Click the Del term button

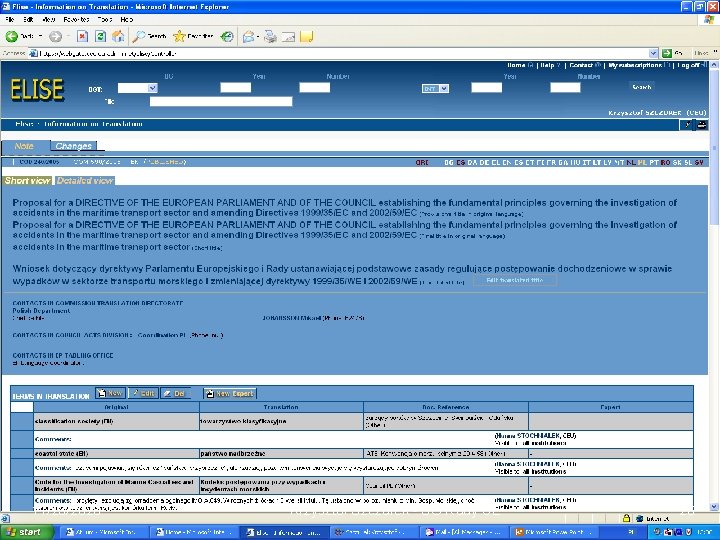pyautogui.click(x=175, y=394)
